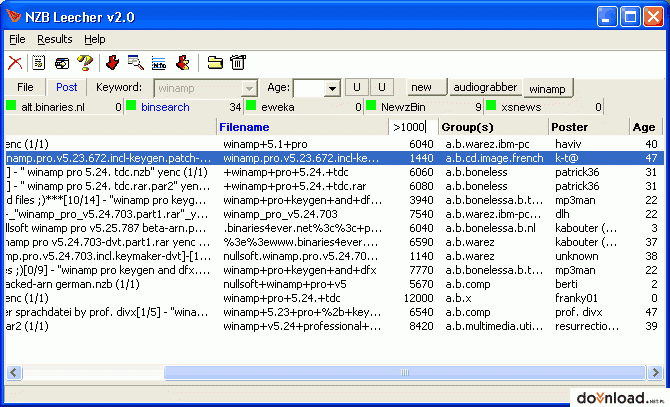Click the scroll left arrow
This screenshot has width=670, height=407.
pyautogui.click(x=14, y=372)
